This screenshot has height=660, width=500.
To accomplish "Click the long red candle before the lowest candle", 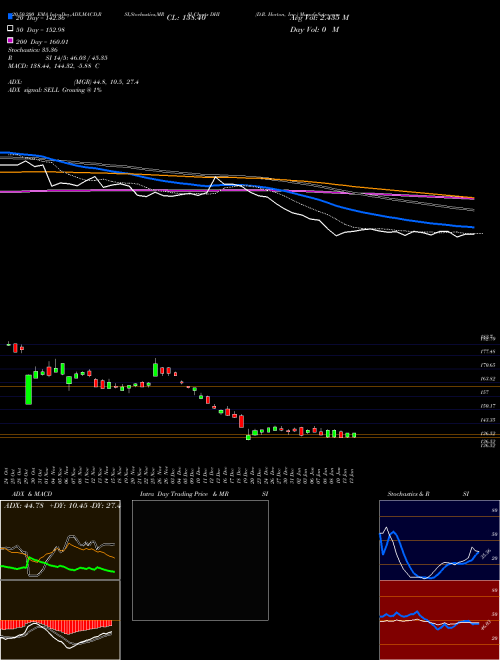I will [x=242, y=421].
